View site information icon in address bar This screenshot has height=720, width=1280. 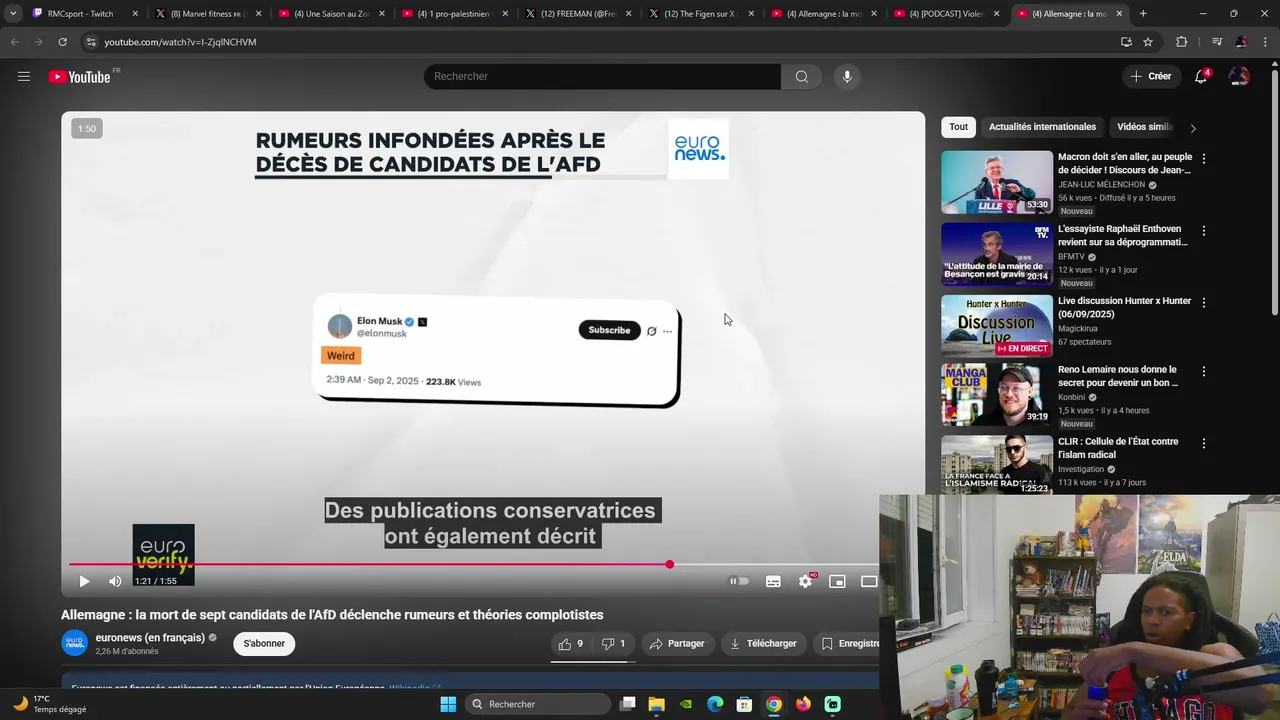pos(91,42)
